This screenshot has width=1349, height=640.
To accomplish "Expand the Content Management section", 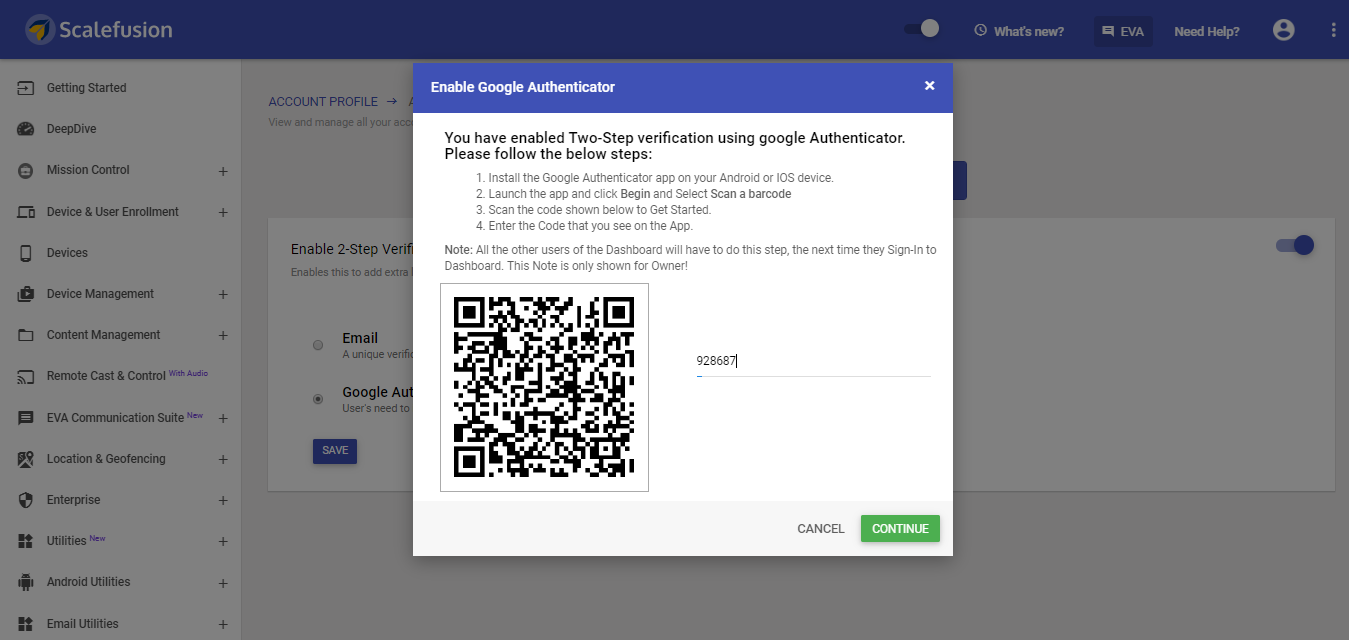I will click(223, 335).
